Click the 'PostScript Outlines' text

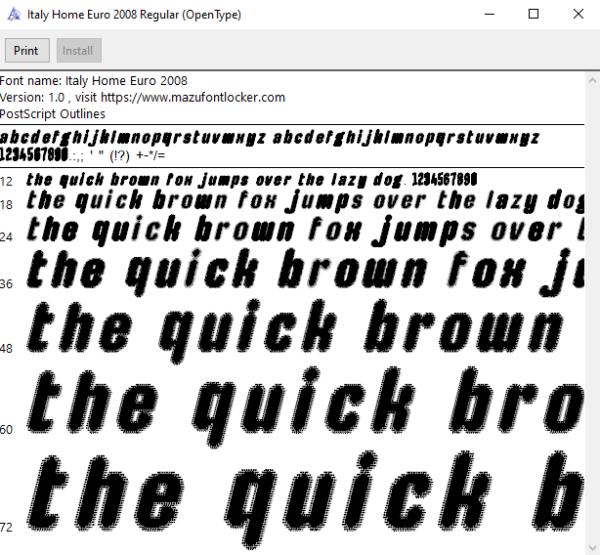click(52, 114)
